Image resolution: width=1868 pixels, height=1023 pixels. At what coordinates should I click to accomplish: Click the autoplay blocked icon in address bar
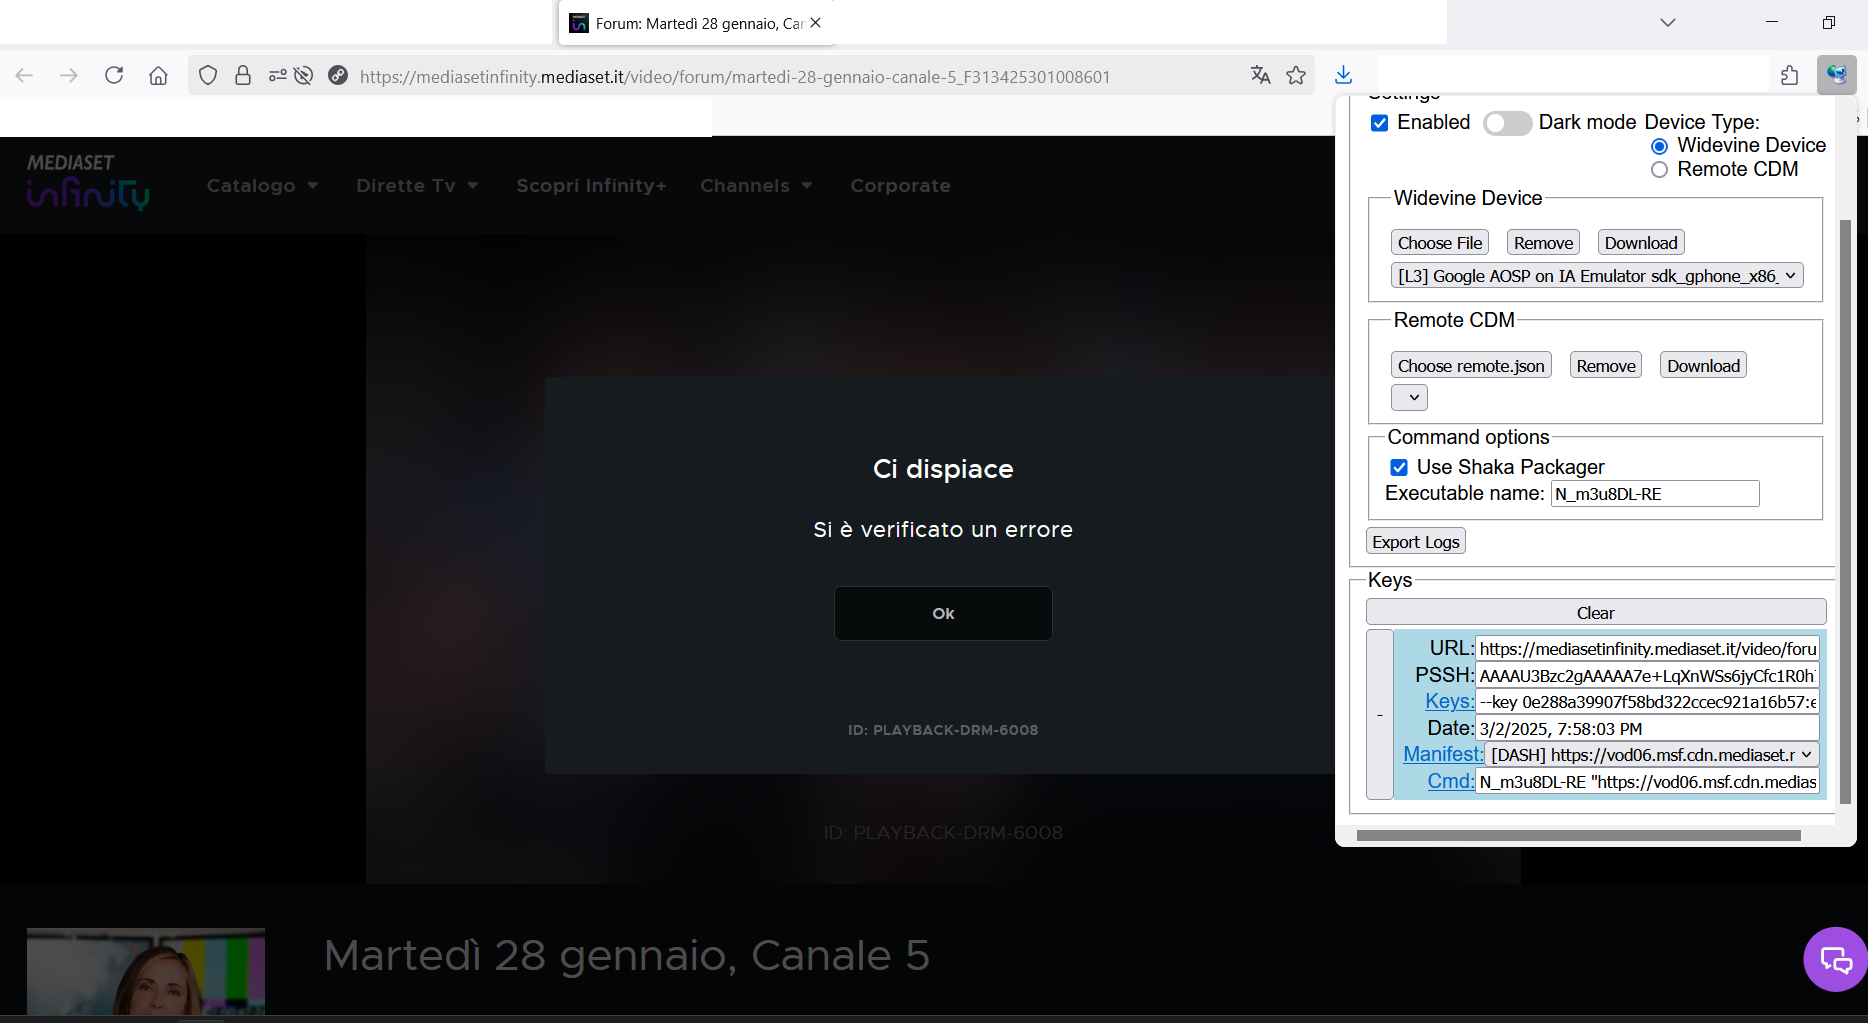point(304,76)
